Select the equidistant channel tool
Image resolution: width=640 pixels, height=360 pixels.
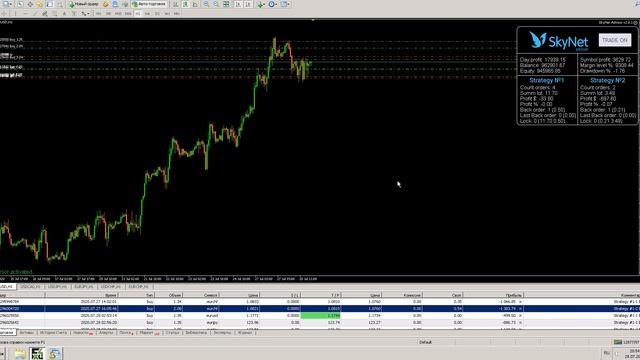[44, 13]
